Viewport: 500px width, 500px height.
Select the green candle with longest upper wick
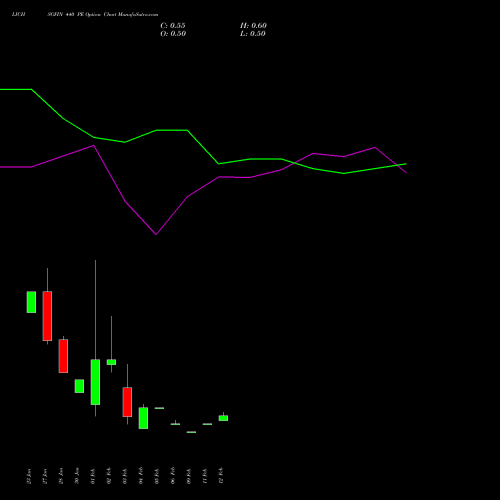(x=95, y=382)
